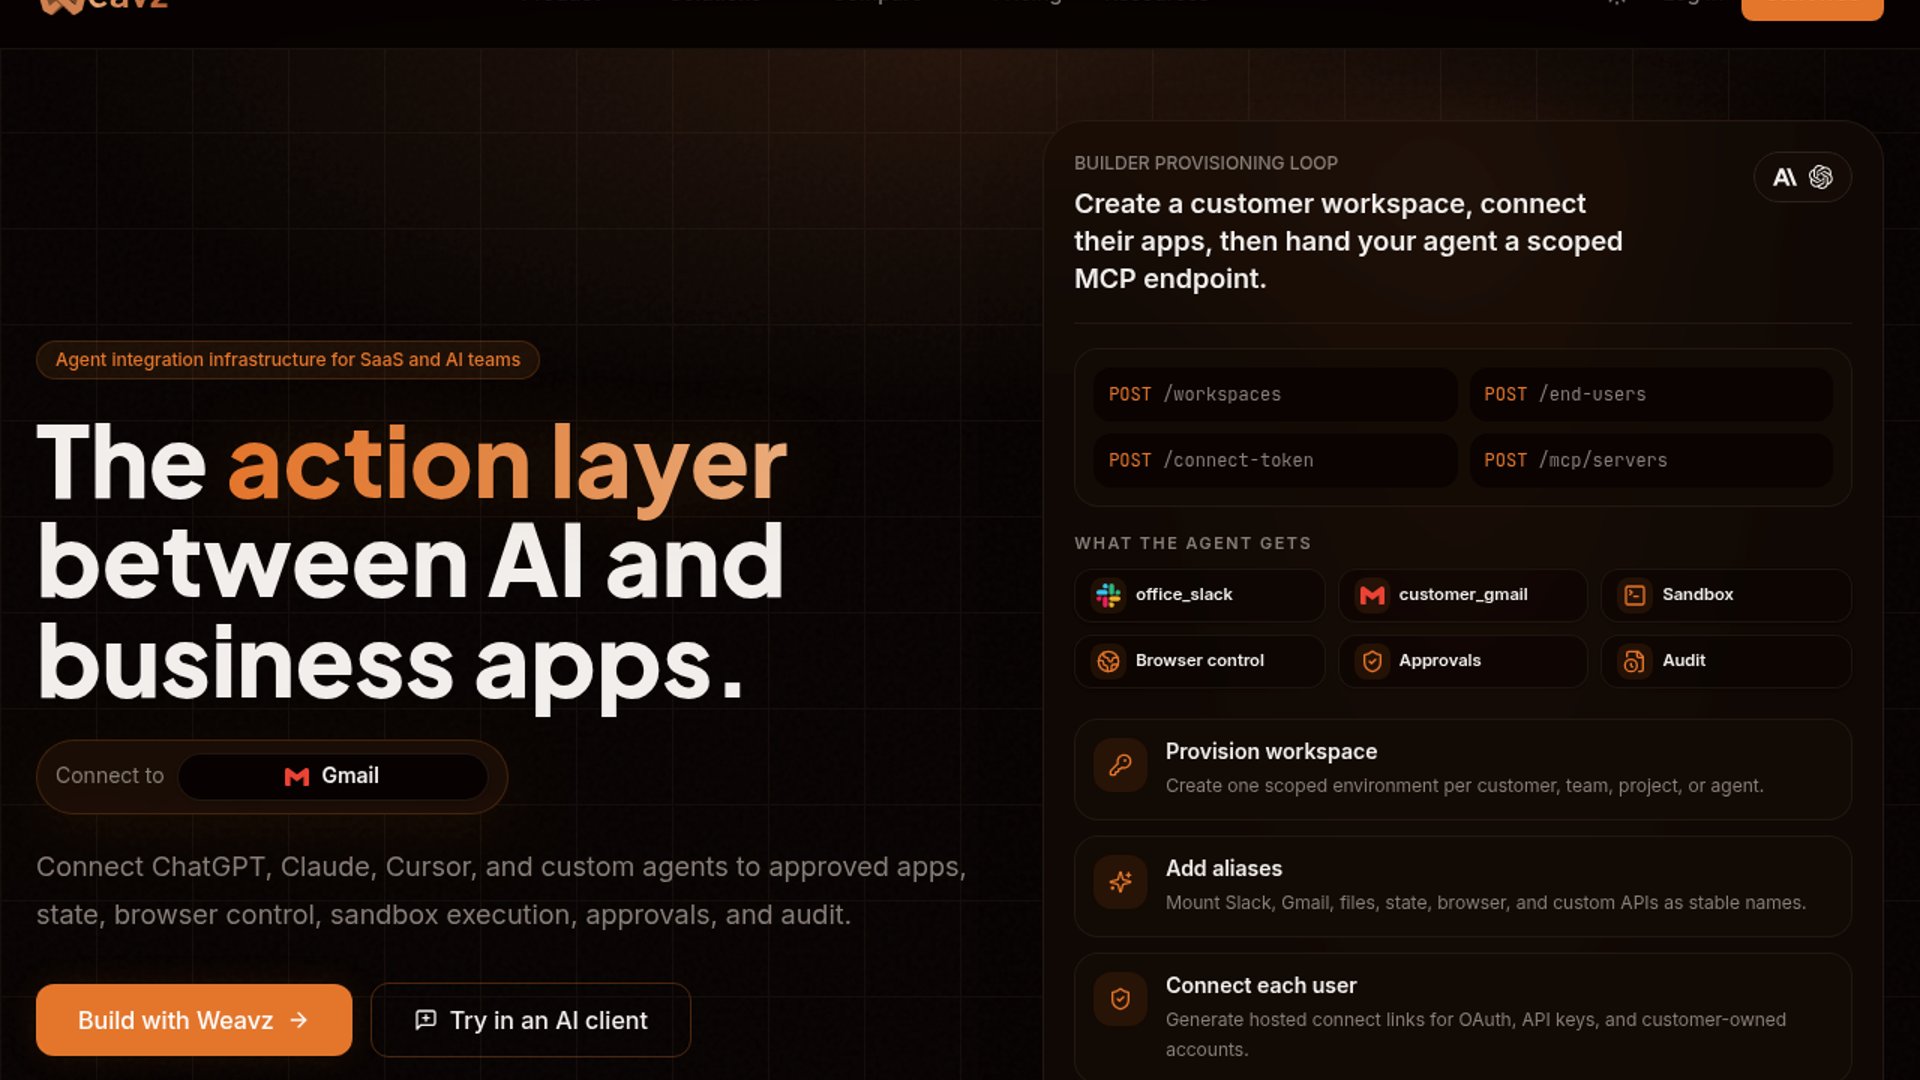Click the 'Connect to' label
Image resolution: width=1920 pixels, height=1080 pixels.
(110, 776)
